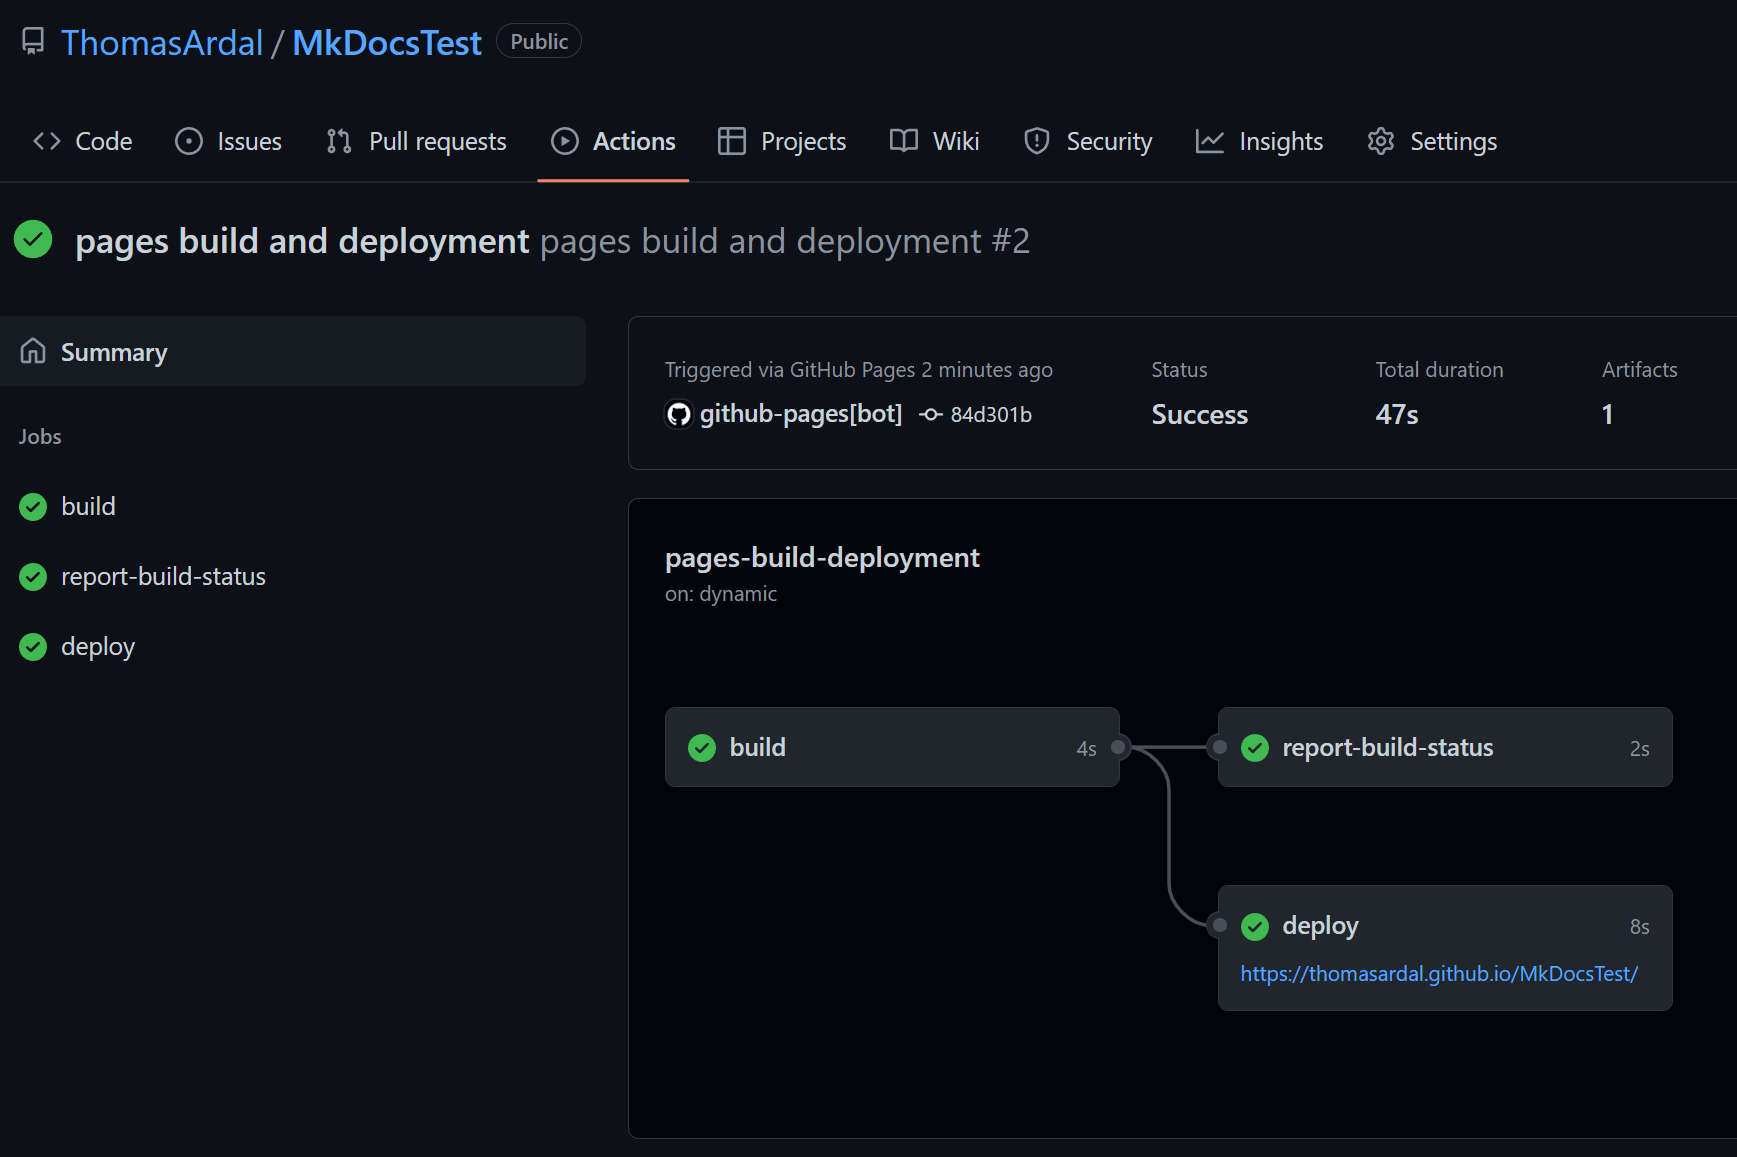Click the github-pages[bot] avatar
Image resolution: width=1737 pixels, height=1157 pixels.
(x=679, y=414)
